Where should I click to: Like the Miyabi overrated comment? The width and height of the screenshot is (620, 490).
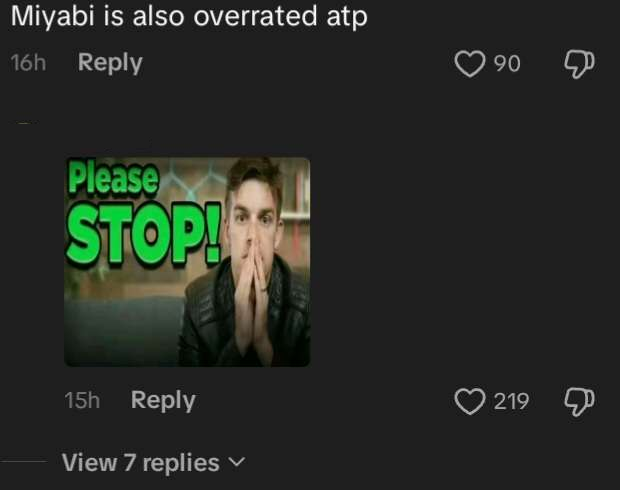pyautogui.click(x=470, y=63)
